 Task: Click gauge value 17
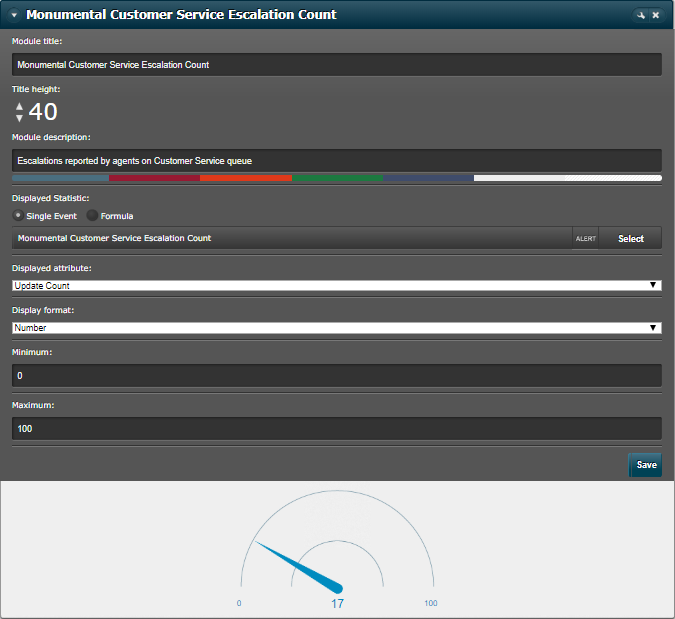(x=338, y=604)
